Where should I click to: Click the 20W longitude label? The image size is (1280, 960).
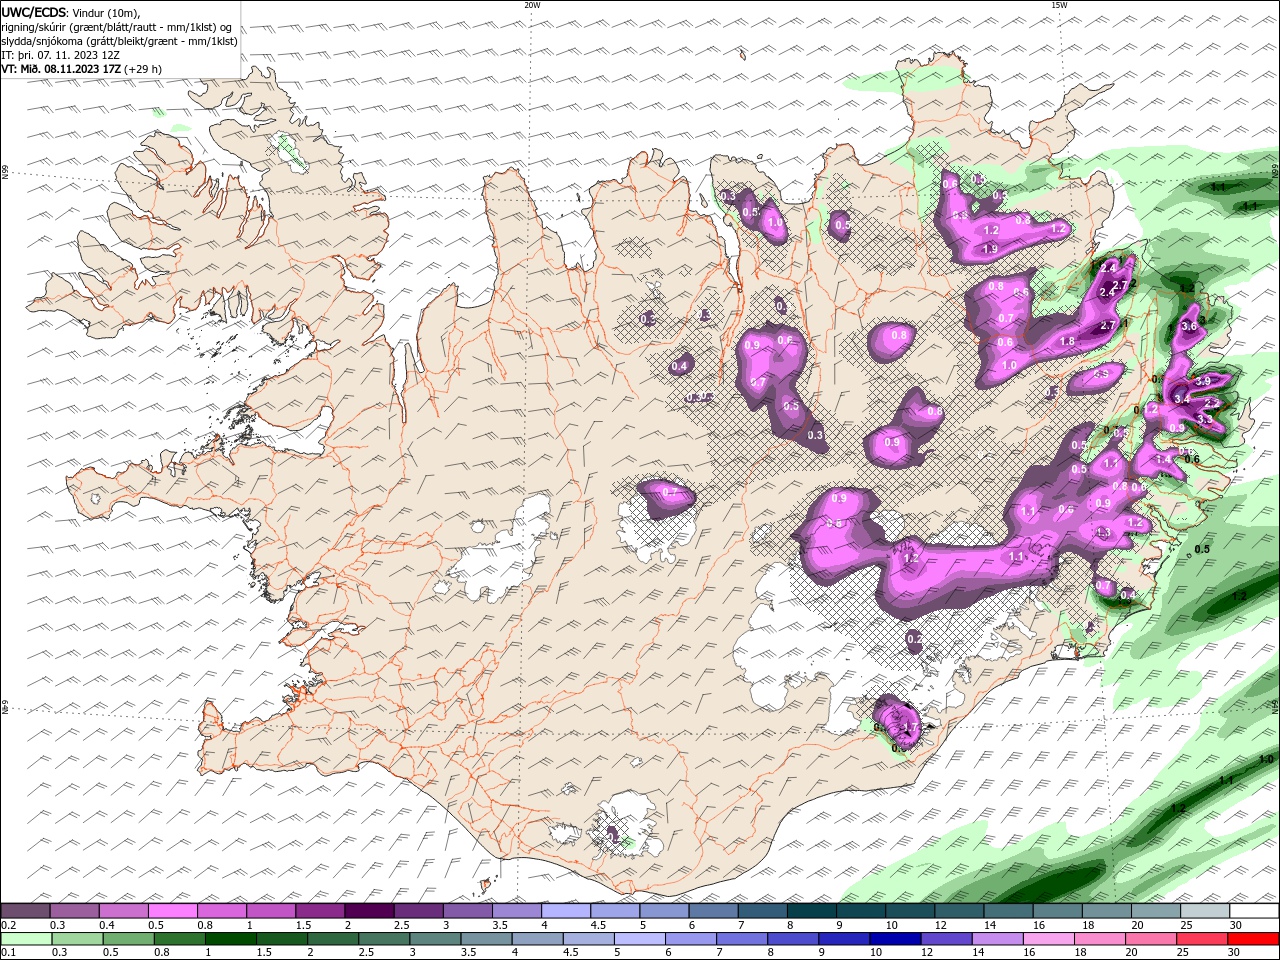click(x=532, y=5)
